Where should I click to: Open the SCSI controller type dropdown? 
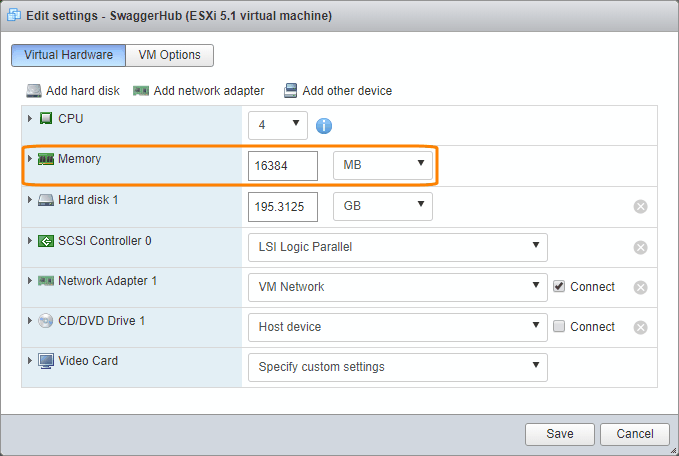click(x=397, y=247)
